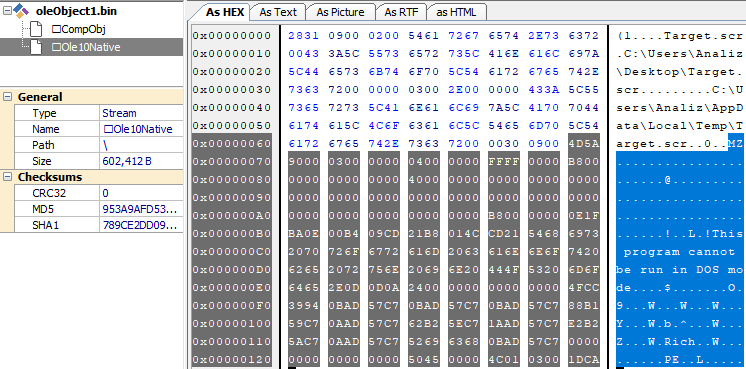
Task: Click hex bytes BA0E at offset 0xB0
Action: pos(304,233)
